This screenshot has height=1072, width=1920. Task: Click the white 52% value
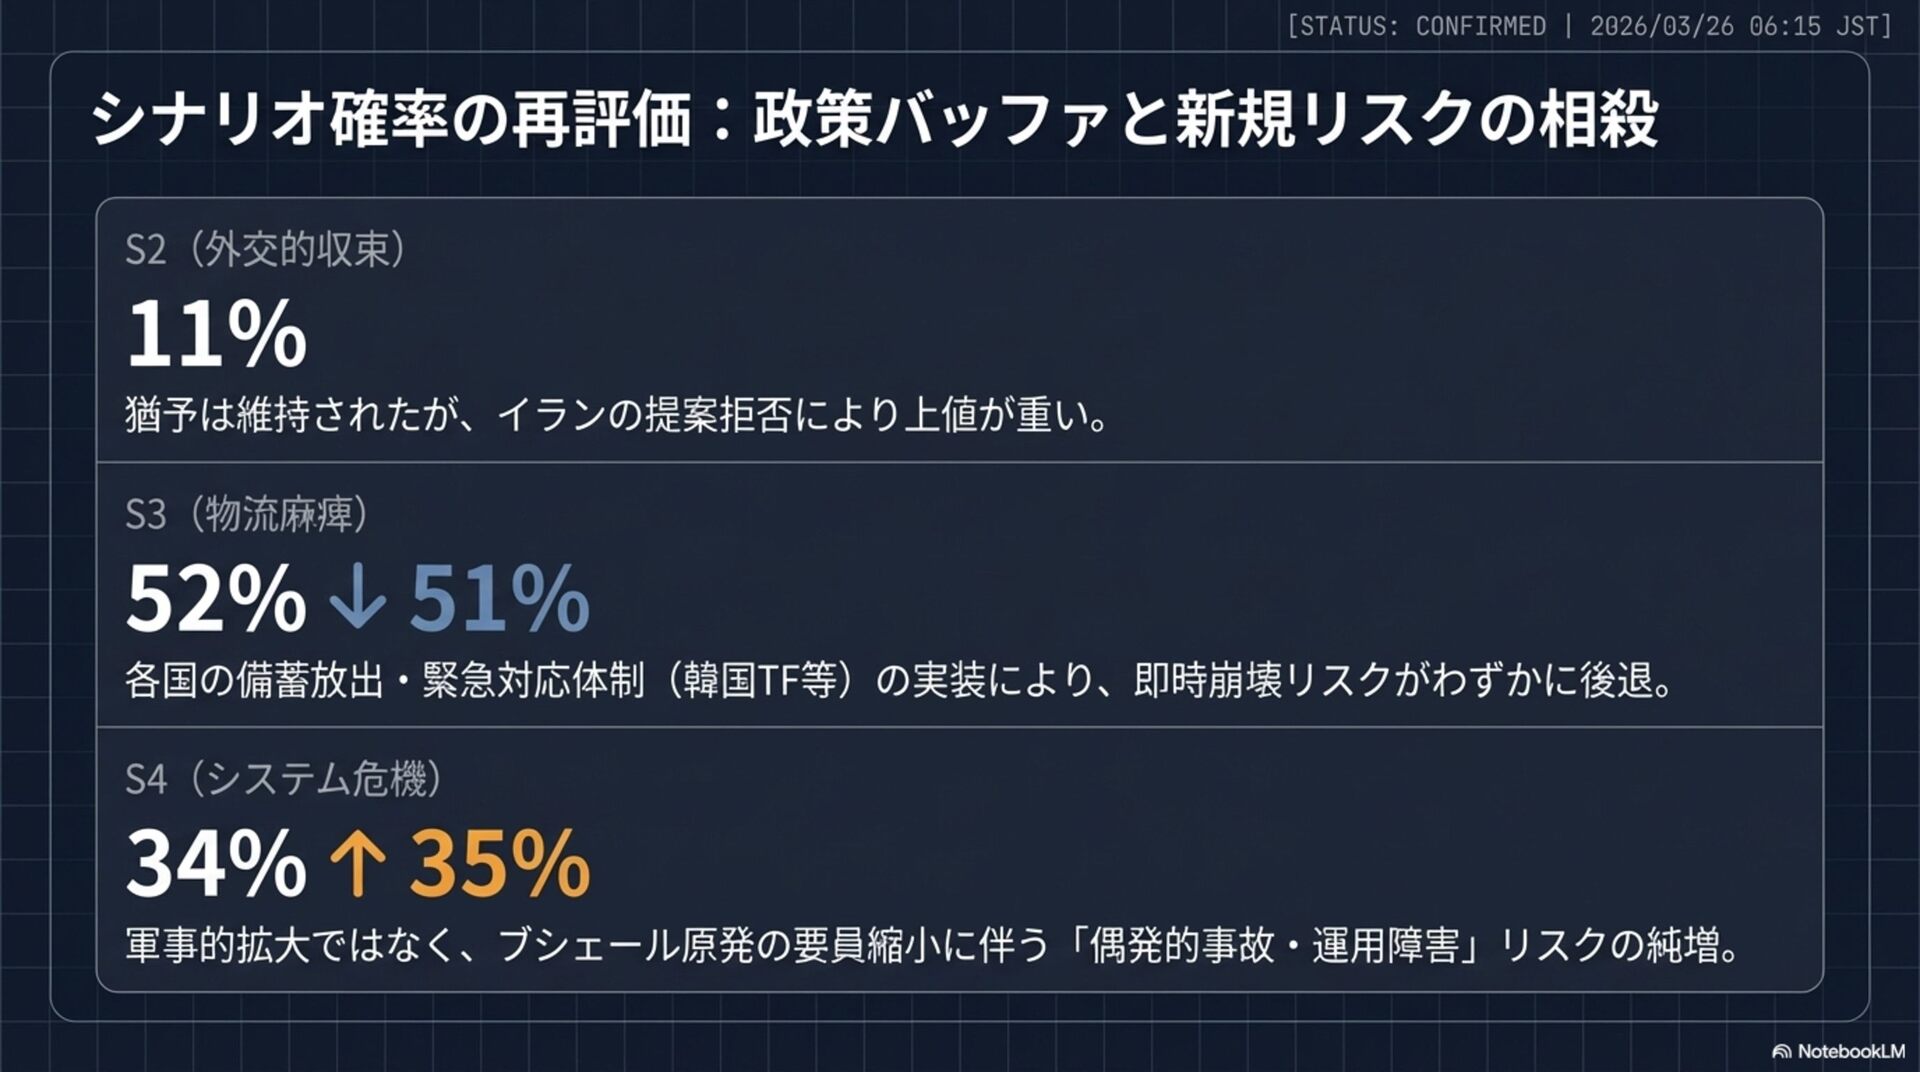pyautogui.click(x=216, y=598)
